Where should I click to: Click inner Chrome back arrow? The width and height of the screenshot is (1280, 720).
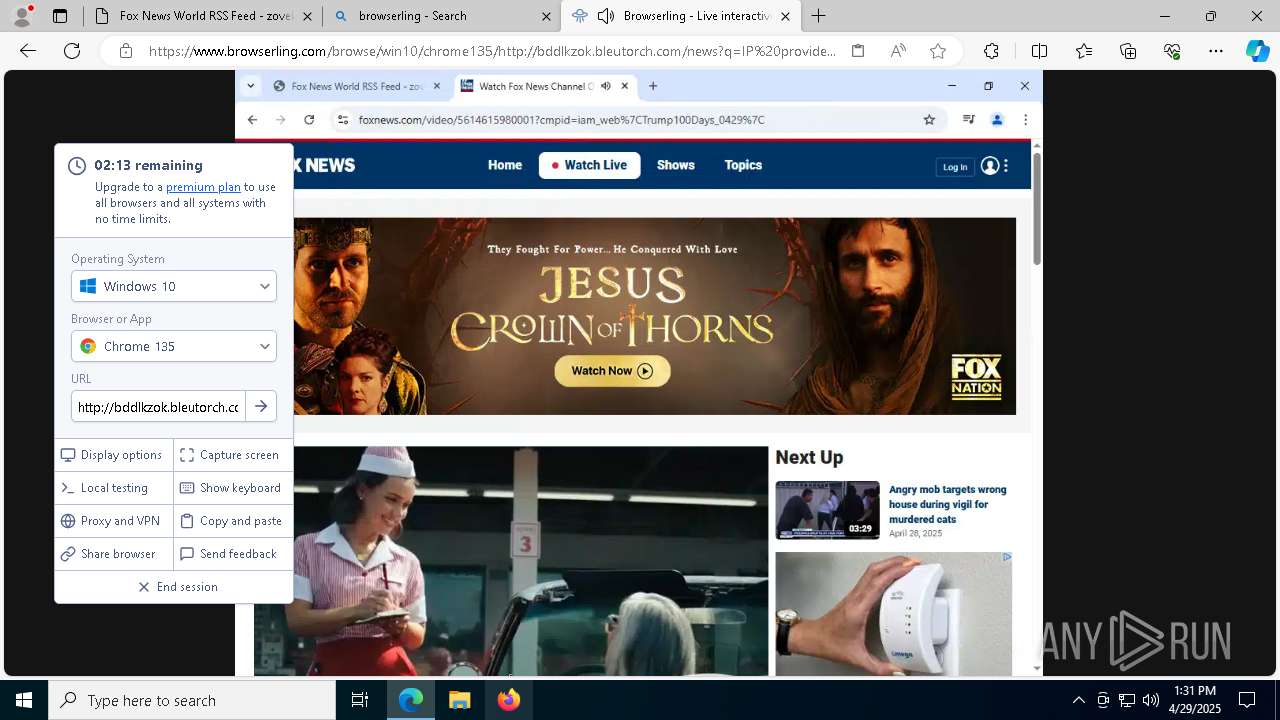[252, 120]
